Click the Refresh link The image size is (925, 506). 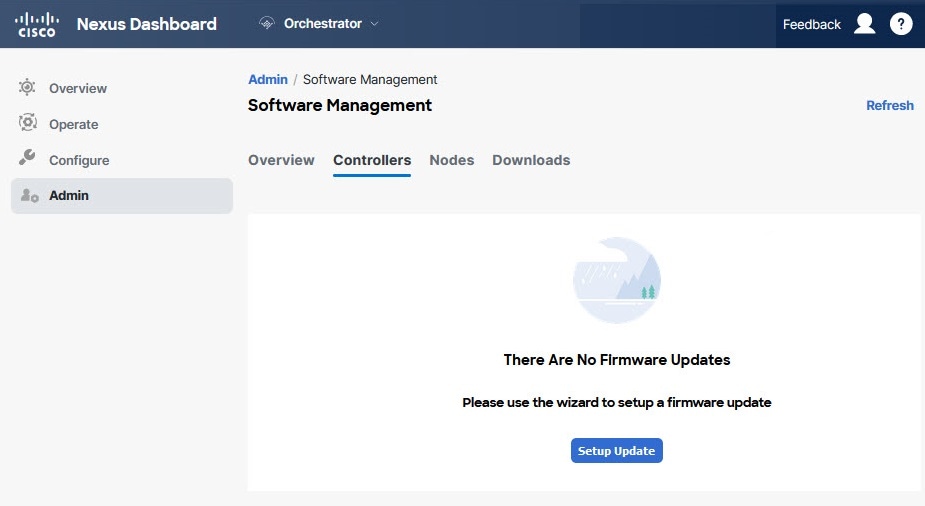890,106
